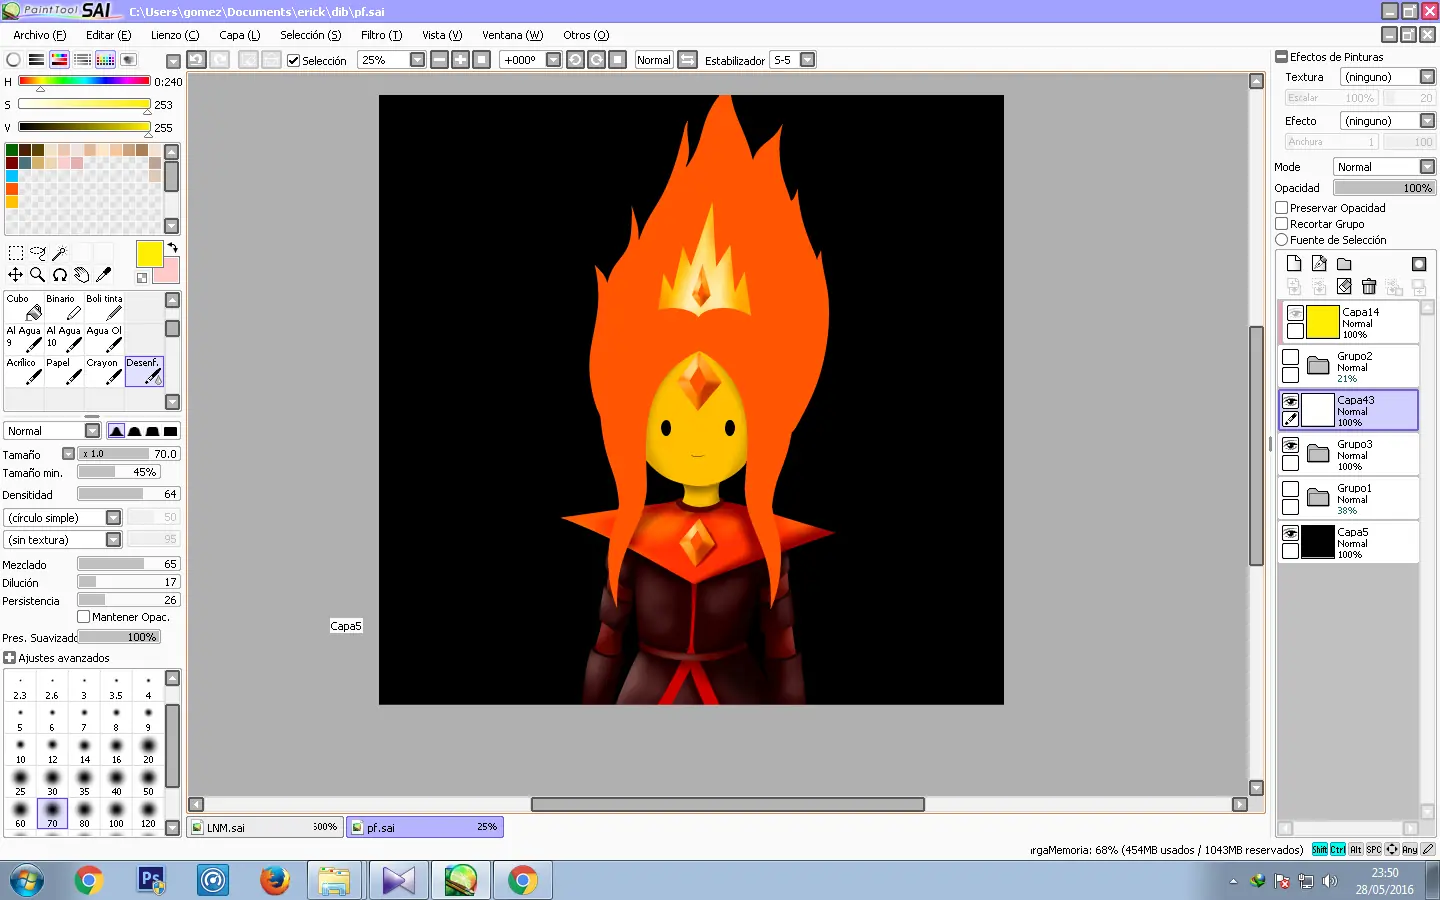The image size is (1440, 900).
Task: Enable Preservar Opacidad checkbox
Action: pyautogui.click(x=1281, y=208)
